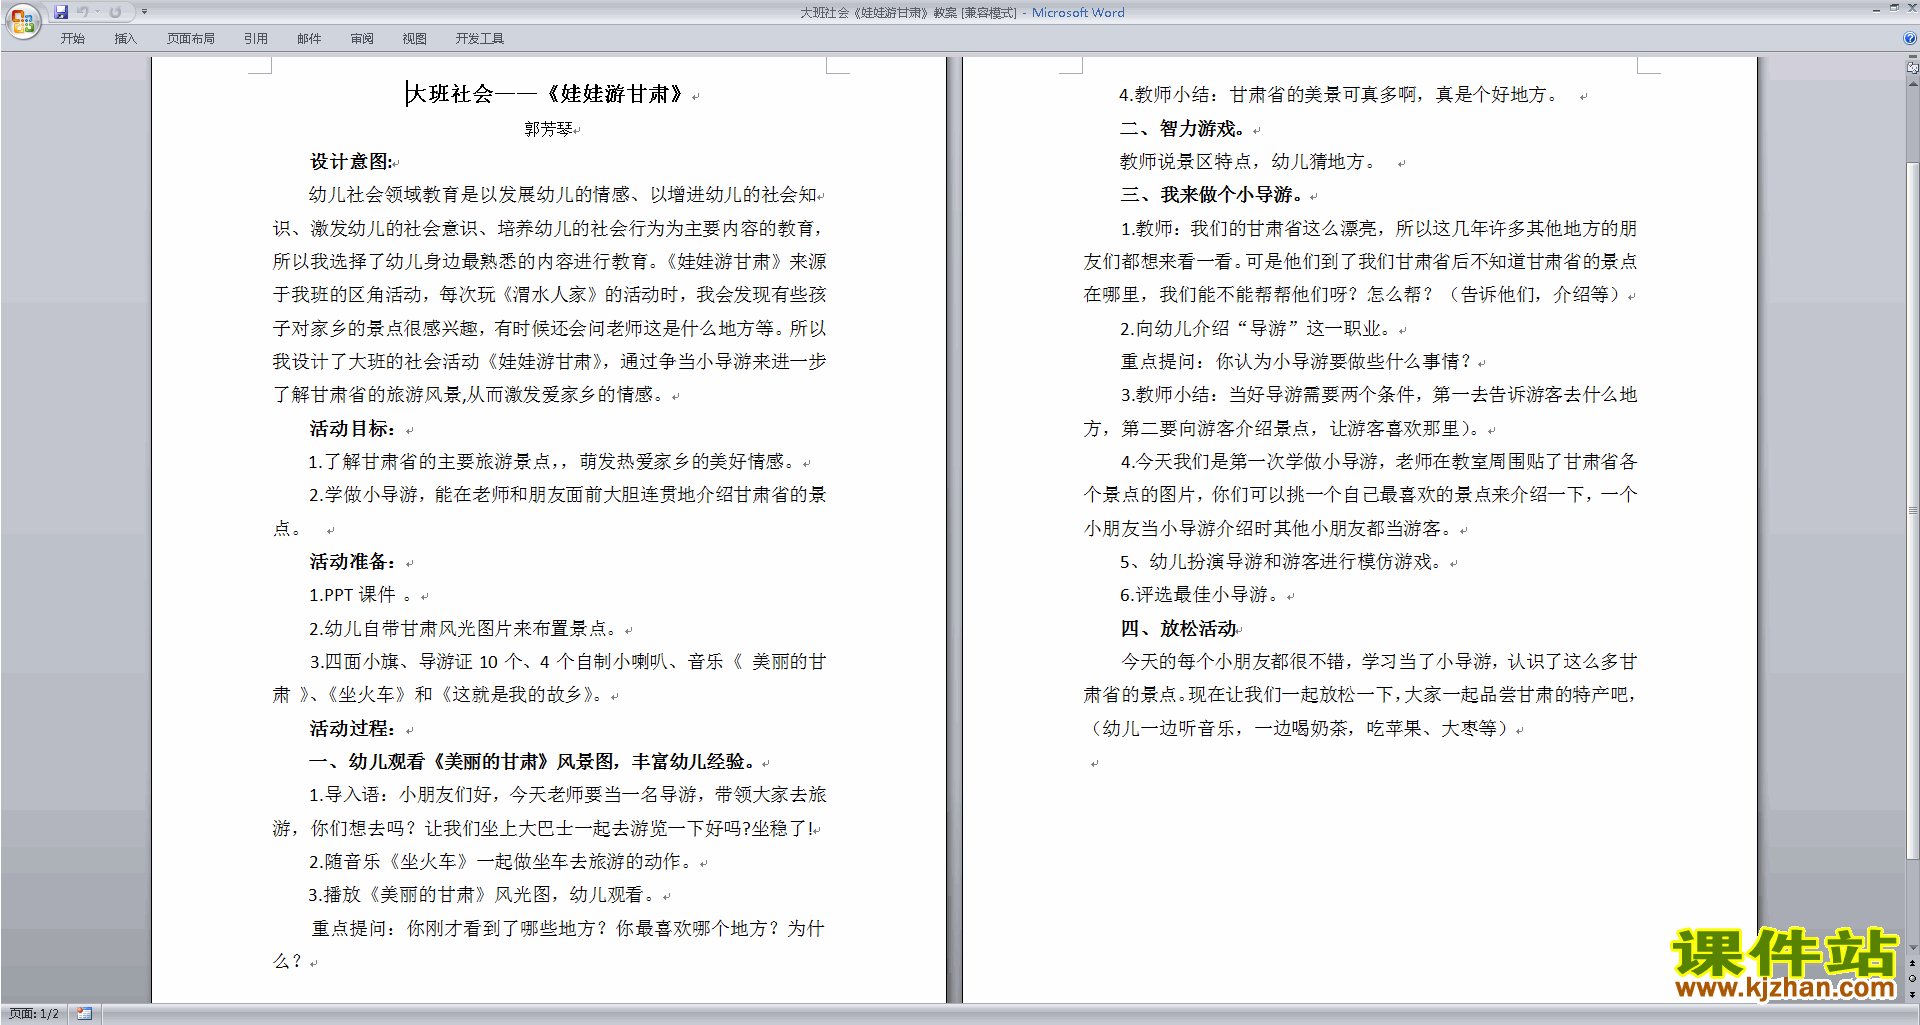Save the document with the floppy icon

tap(61, 12)
